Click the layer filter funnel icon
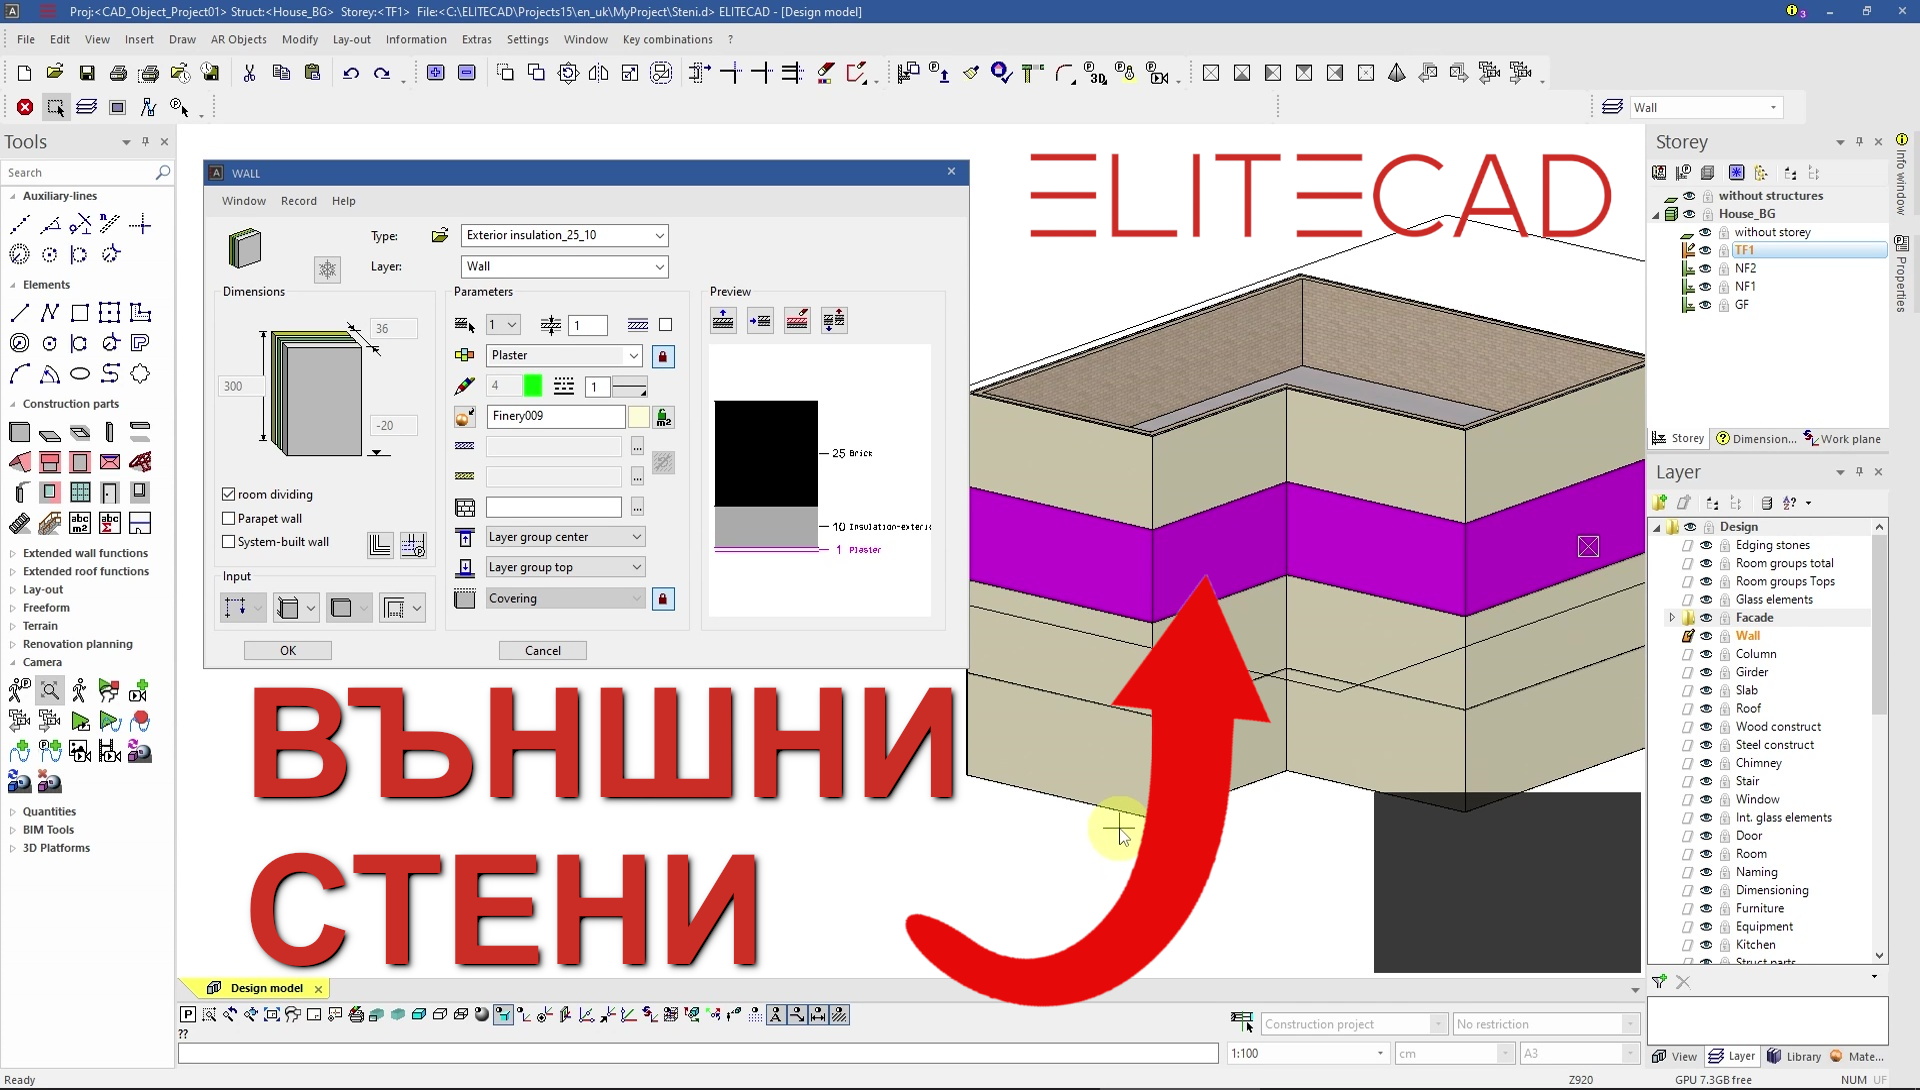The height and width of the screenshot is (1090, 1920). [x=1660, y=982]
